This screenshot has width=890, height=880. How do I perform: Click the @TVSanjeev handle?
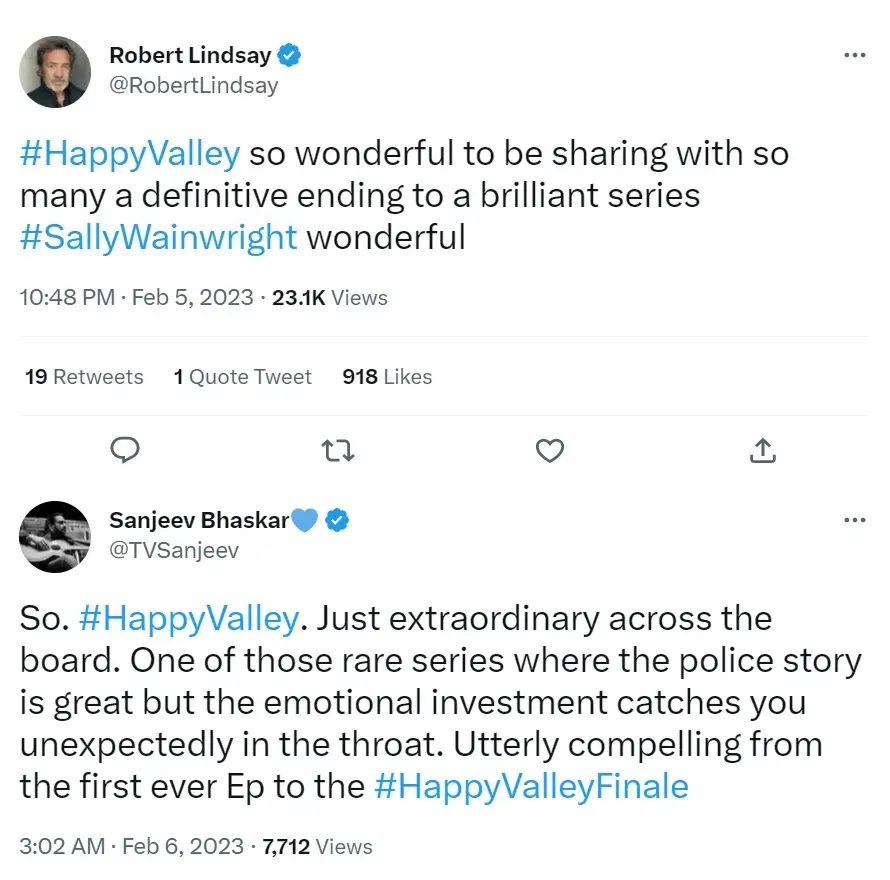pyautogui.click(x=175, y=549)
